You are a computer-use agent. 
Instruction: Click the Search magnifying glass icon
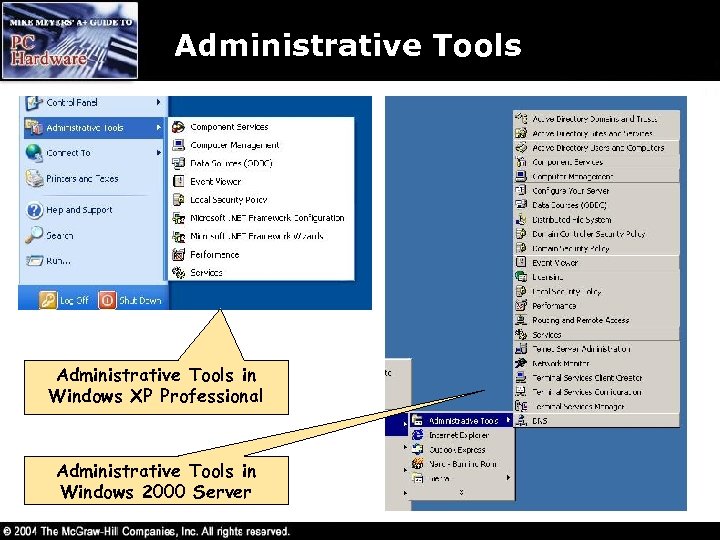point(34,235)
